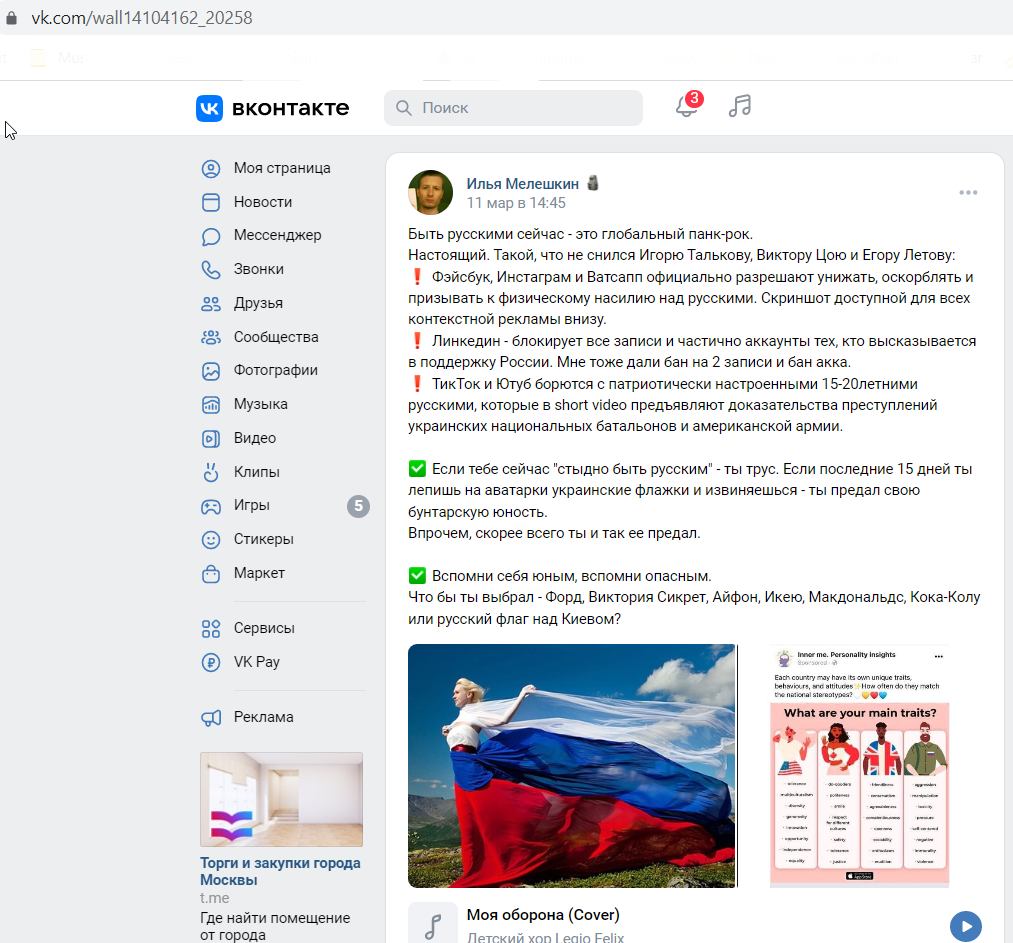Open Видео section
1013x943 pixels.
[255, 439]
